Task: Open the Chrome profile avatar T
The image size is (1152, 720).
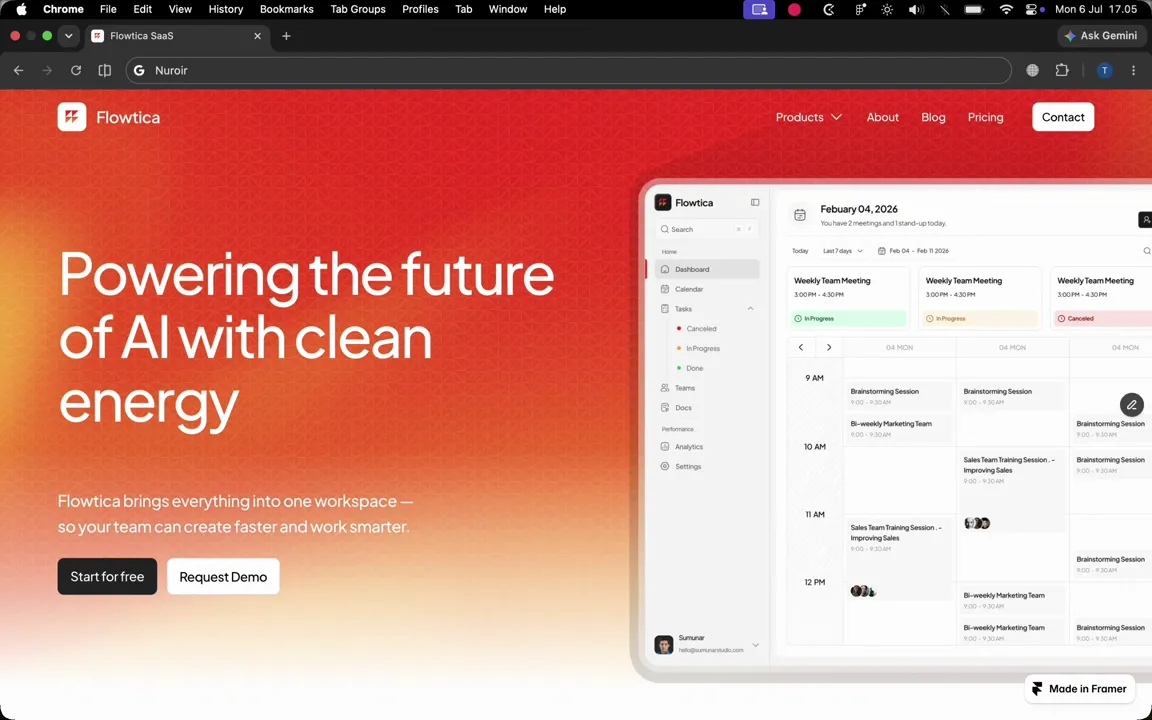Action: [x=1104, y=71]
